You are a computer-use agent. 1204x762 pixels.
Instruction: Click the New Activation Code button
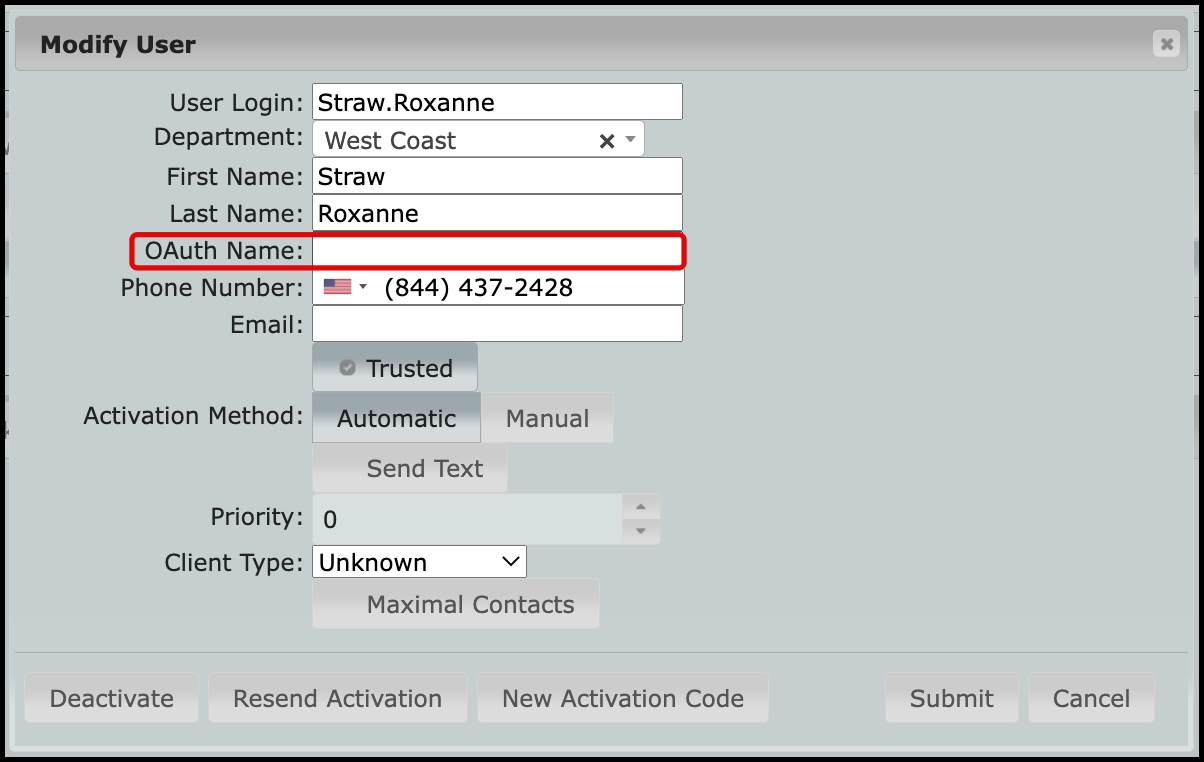point(623,698)
